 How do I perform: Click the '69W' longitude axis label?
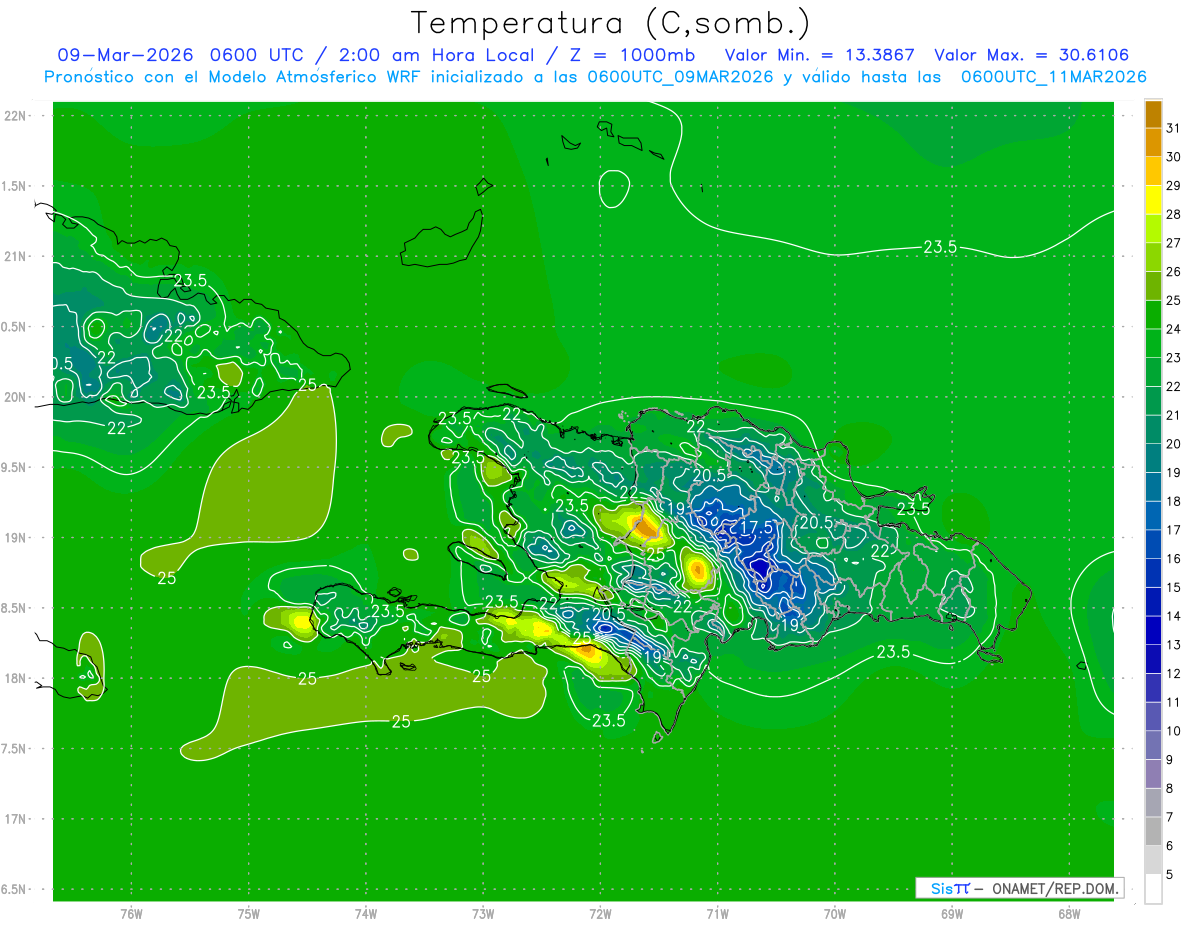click(x=952, y=914)
